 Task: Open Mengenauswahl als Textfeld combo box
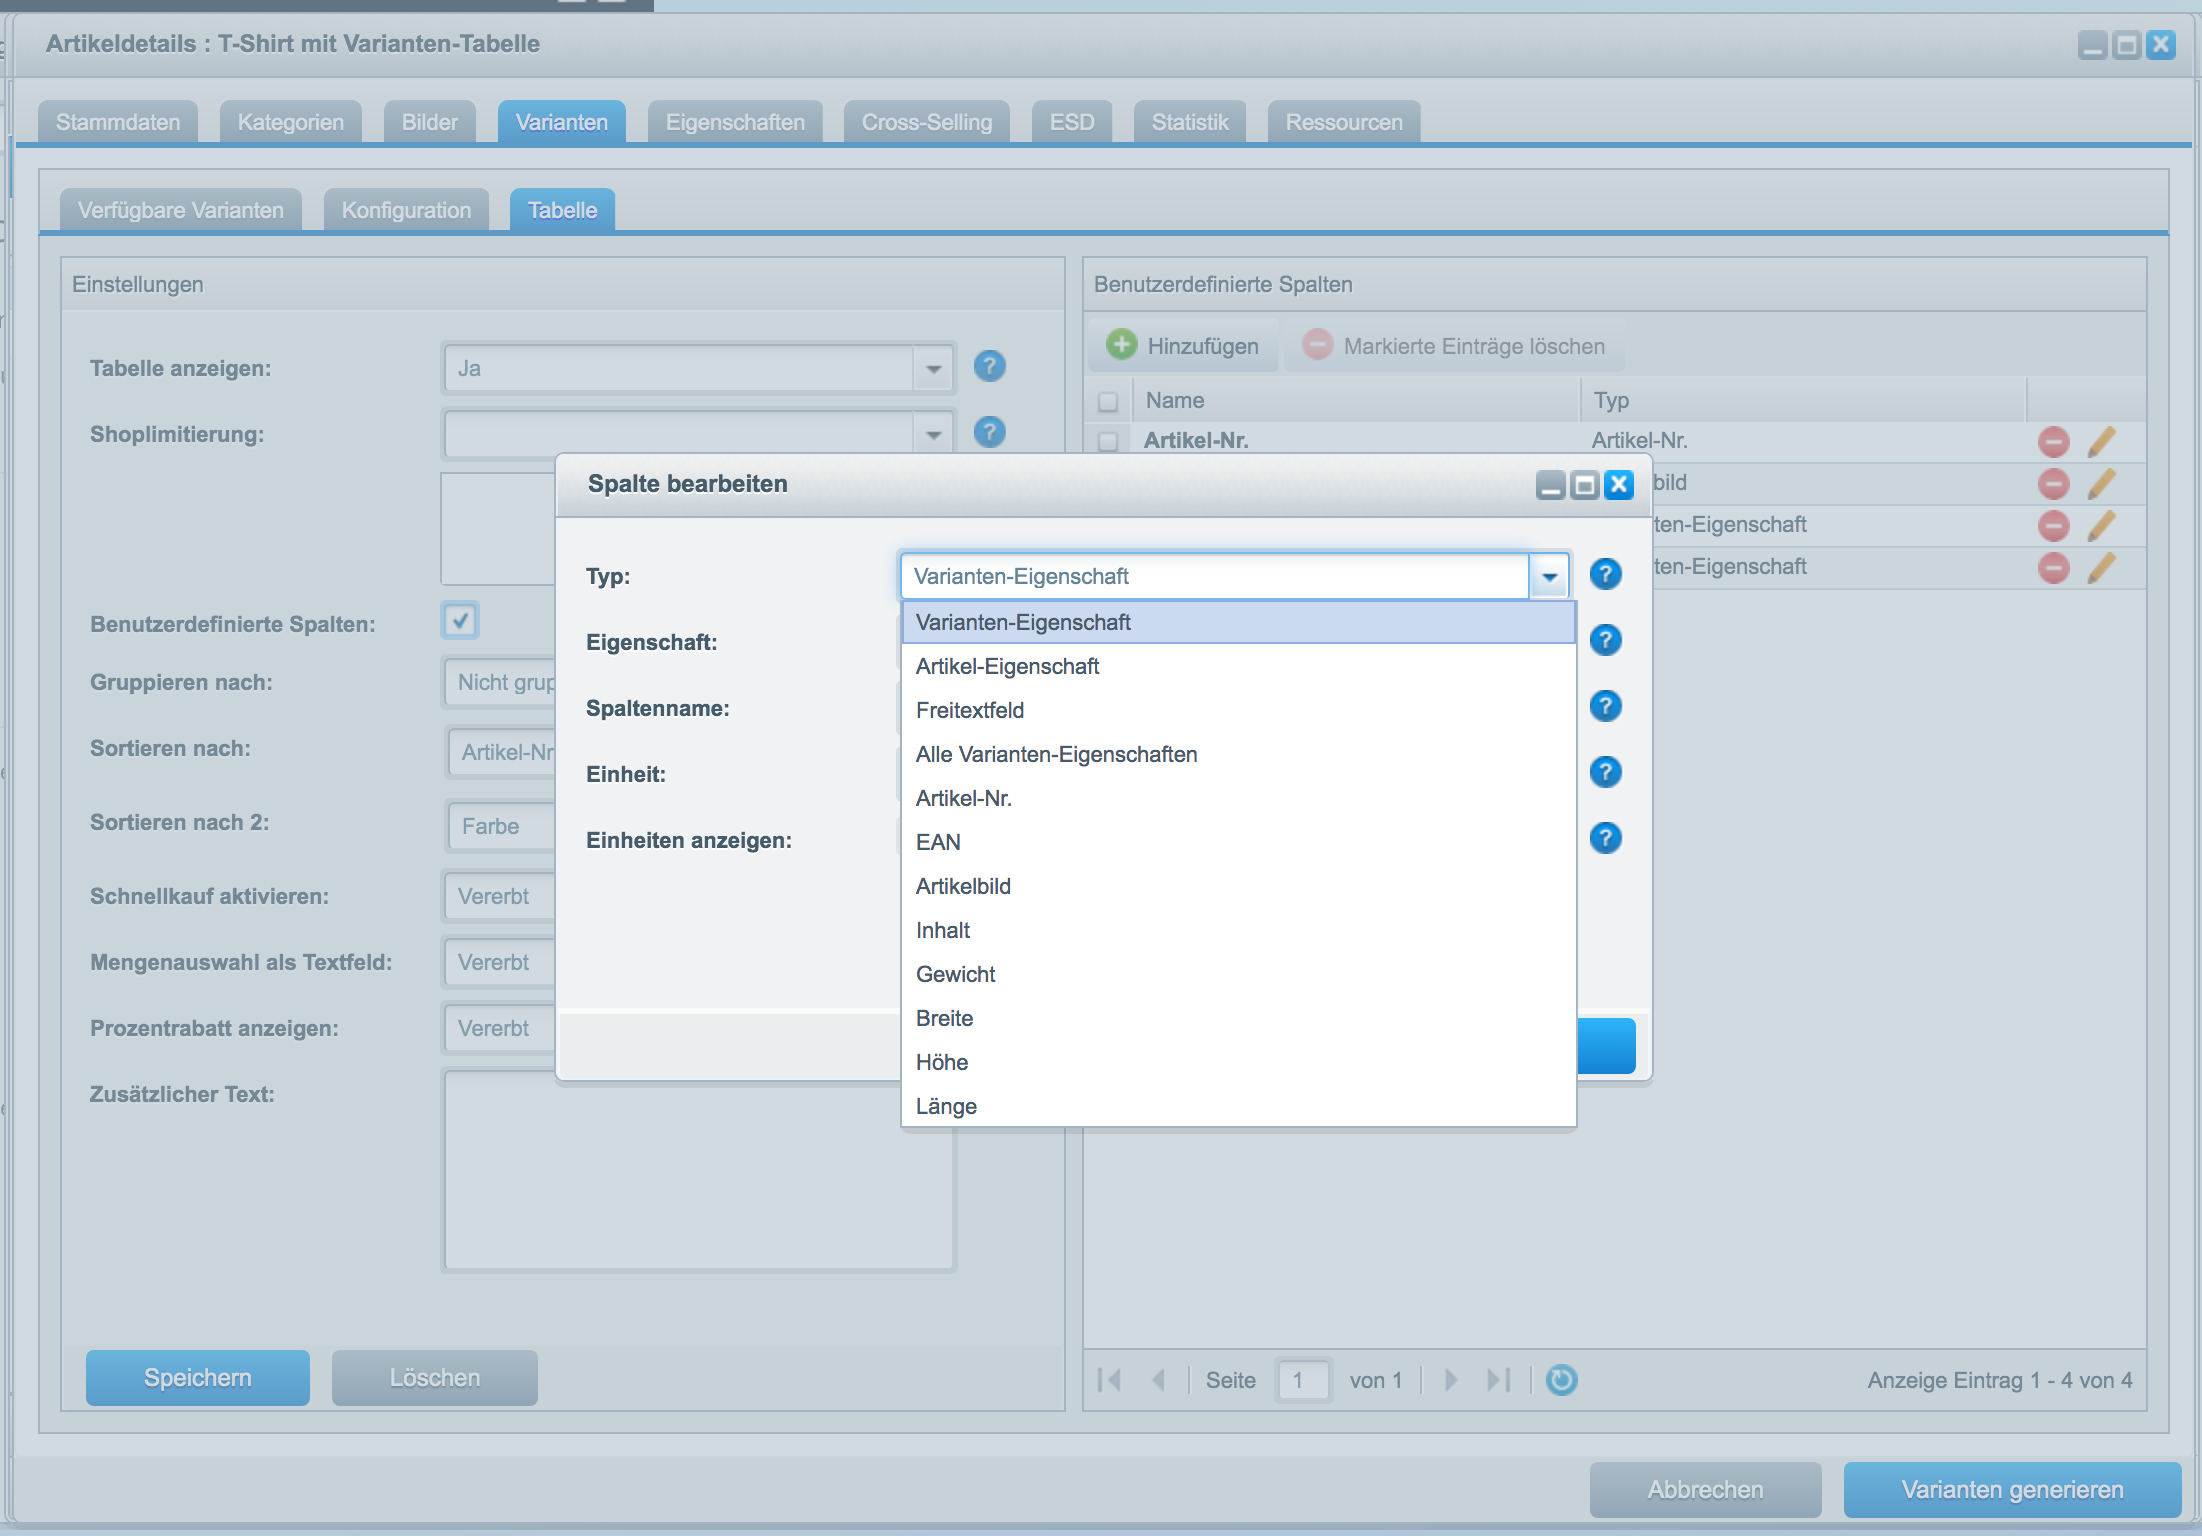pyautogui.click(x=500, y=962)
